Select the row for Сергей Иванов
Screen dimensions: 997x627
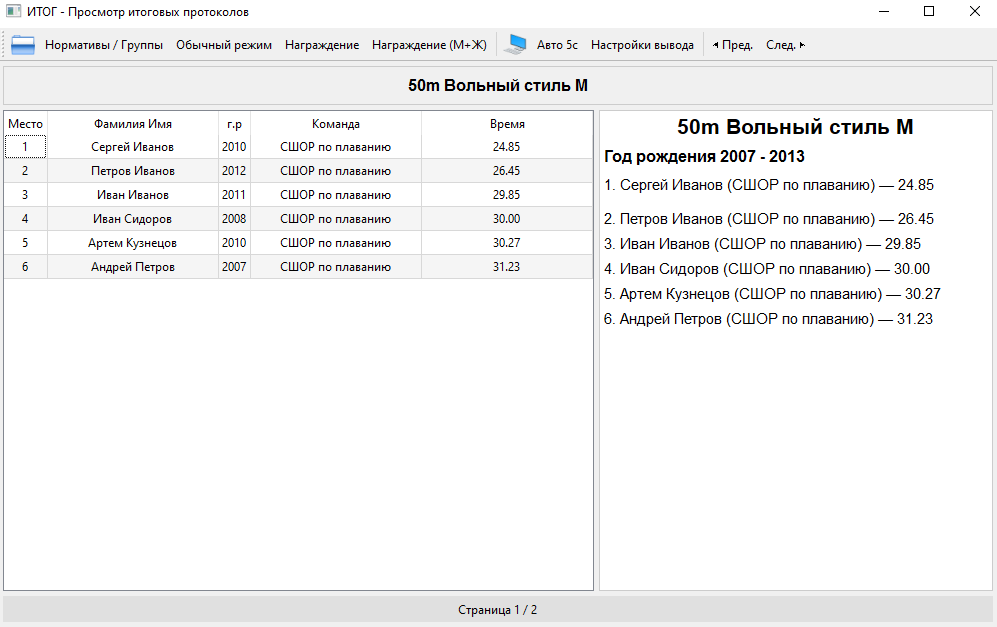tap(298, 147)
